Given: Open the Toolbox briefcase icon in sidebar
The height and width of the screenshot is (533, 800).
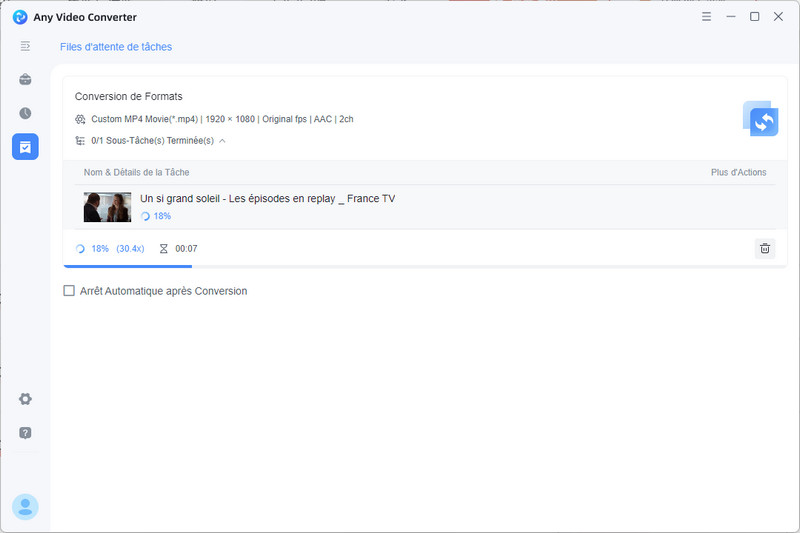Looking at the screenshot, I should (25, 80).
